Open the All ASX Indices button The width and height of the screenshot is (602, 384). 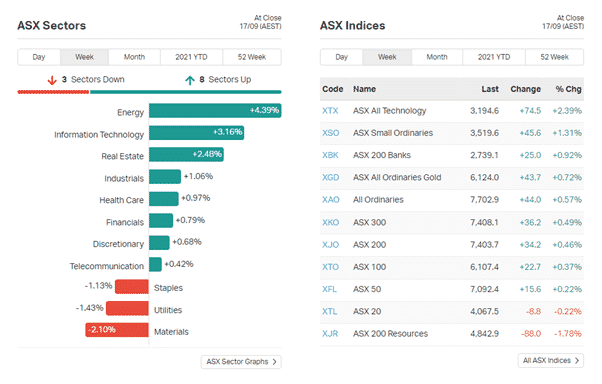click(551, 360)
